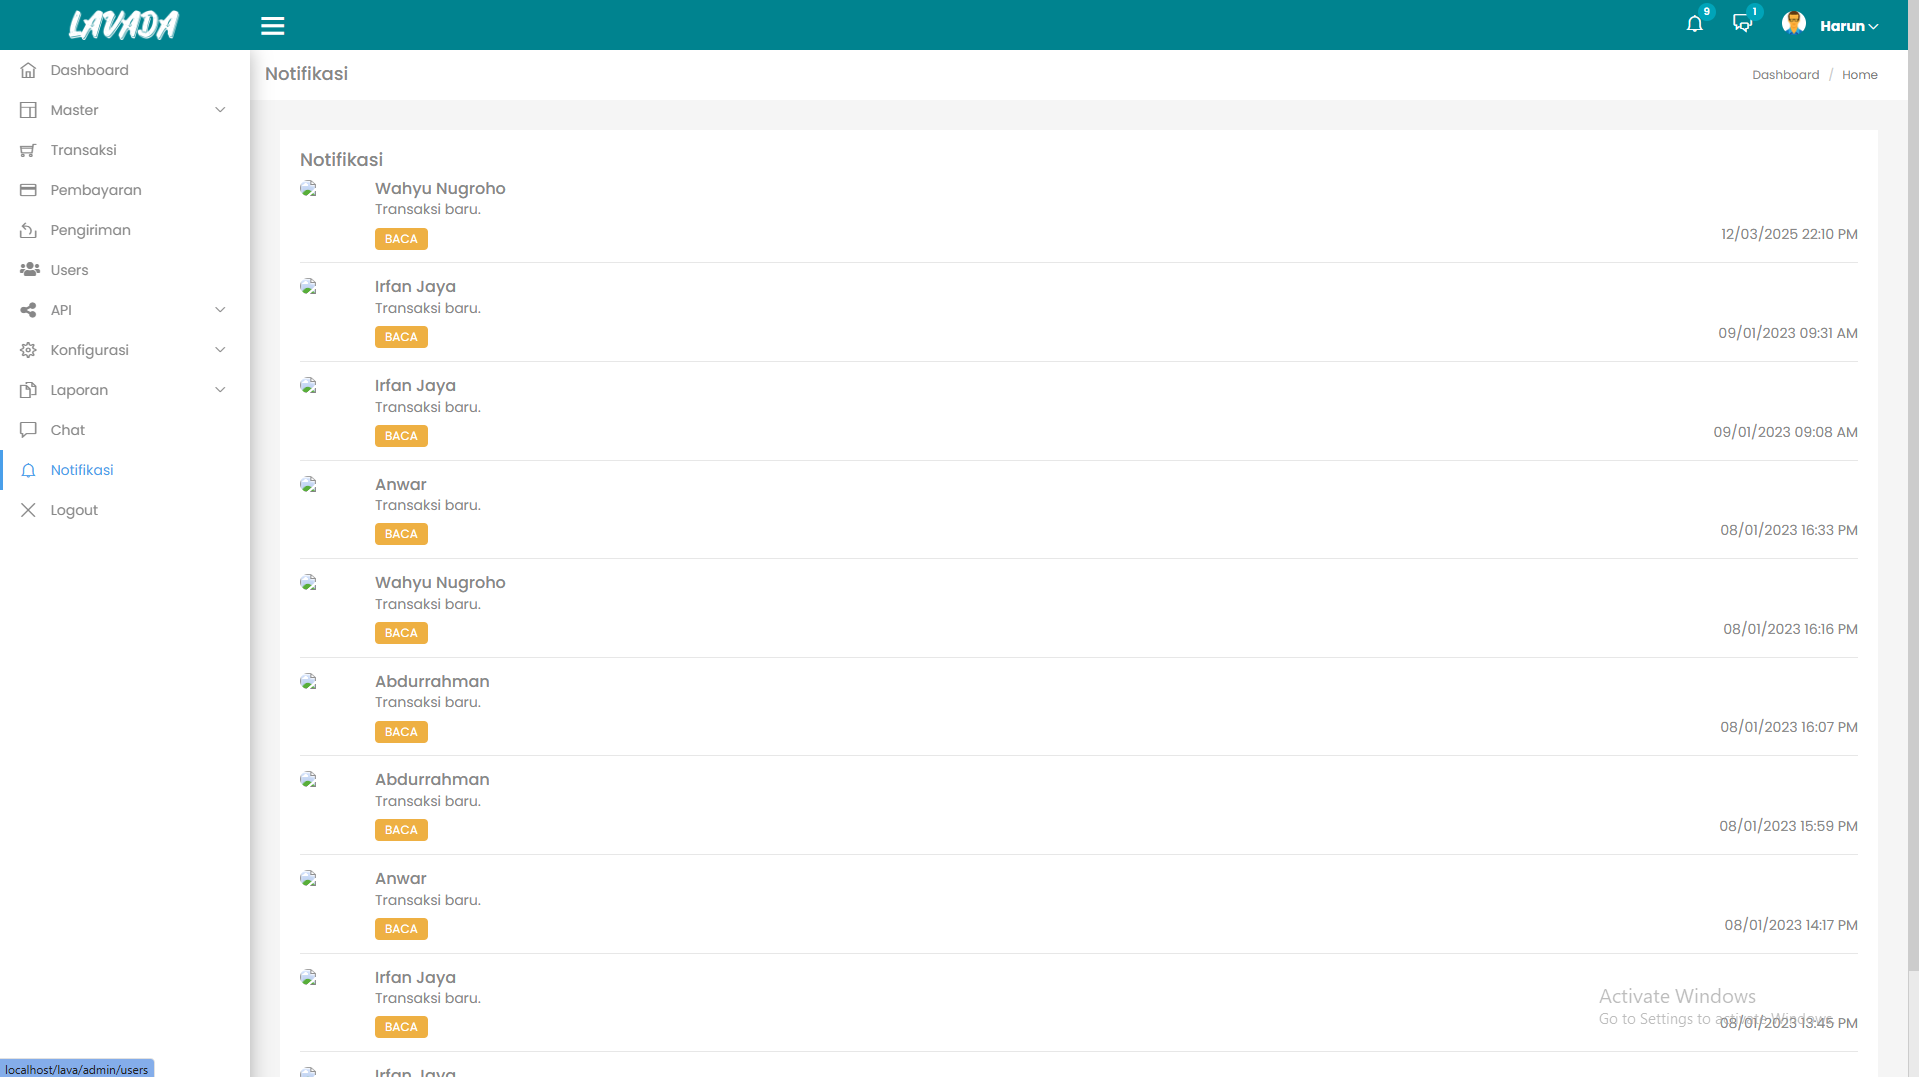
Task: Click the page vertical scrollbar
Action: 1912,485
